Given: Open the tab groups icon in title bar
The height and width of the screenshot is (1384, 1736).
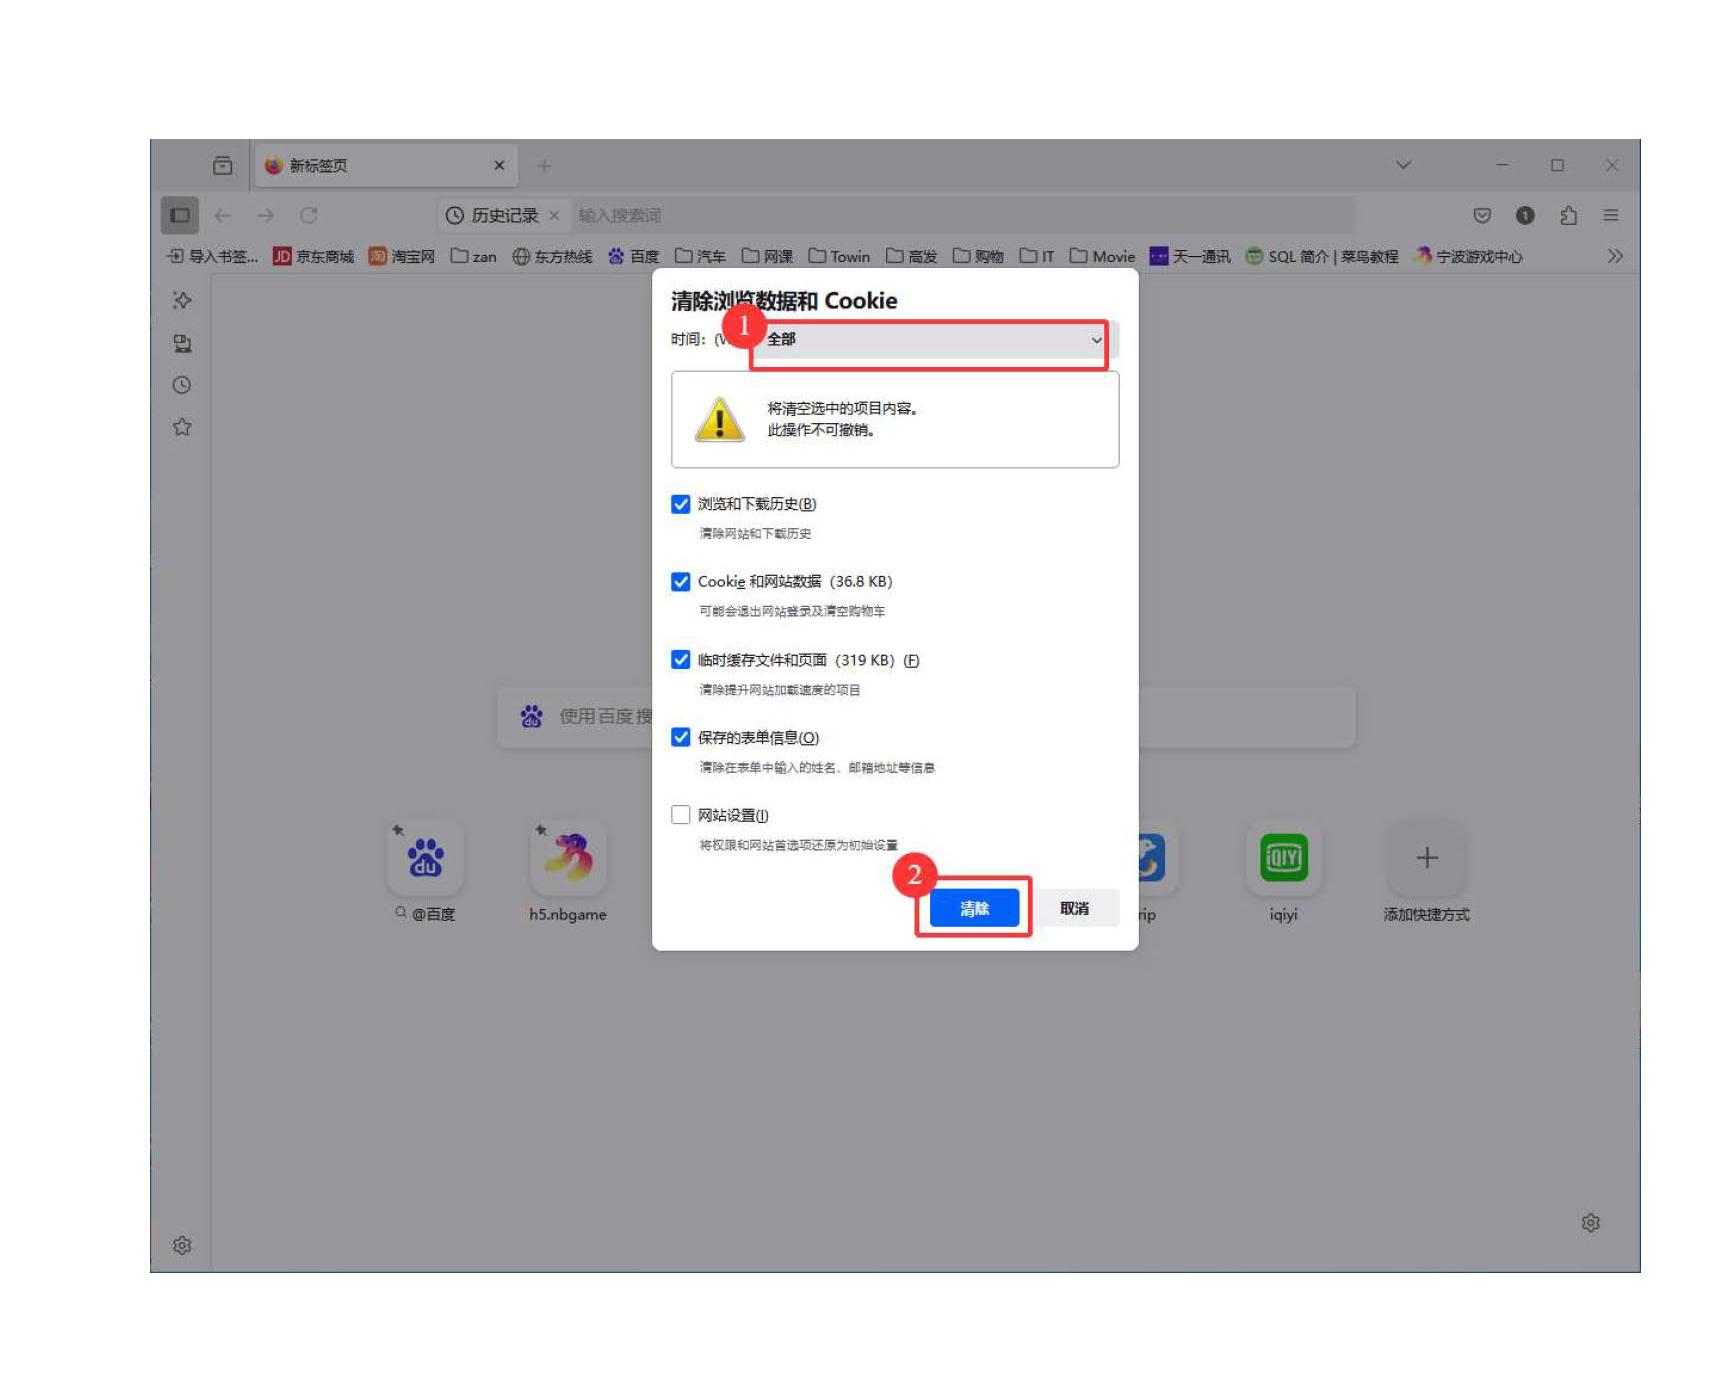Looking at the screenshot, I should tap(223, 165).
